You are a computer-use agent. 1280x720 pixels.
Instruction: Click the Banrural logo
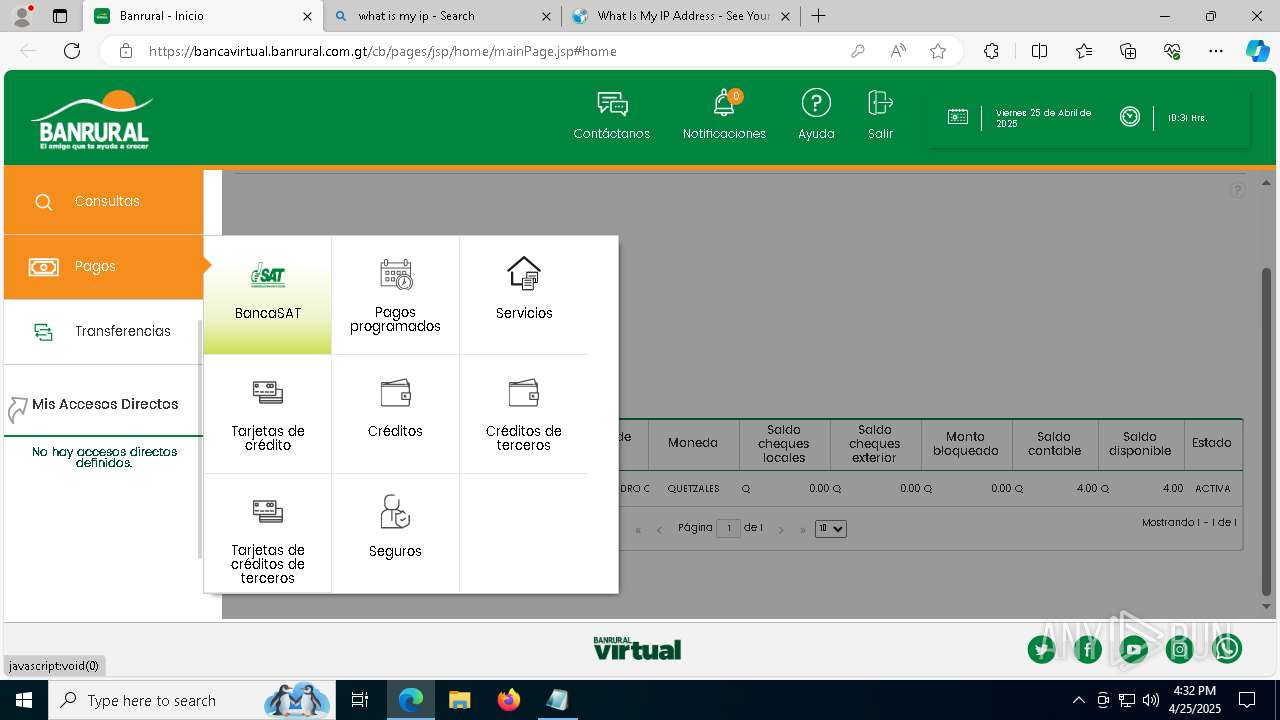[93, 121]
